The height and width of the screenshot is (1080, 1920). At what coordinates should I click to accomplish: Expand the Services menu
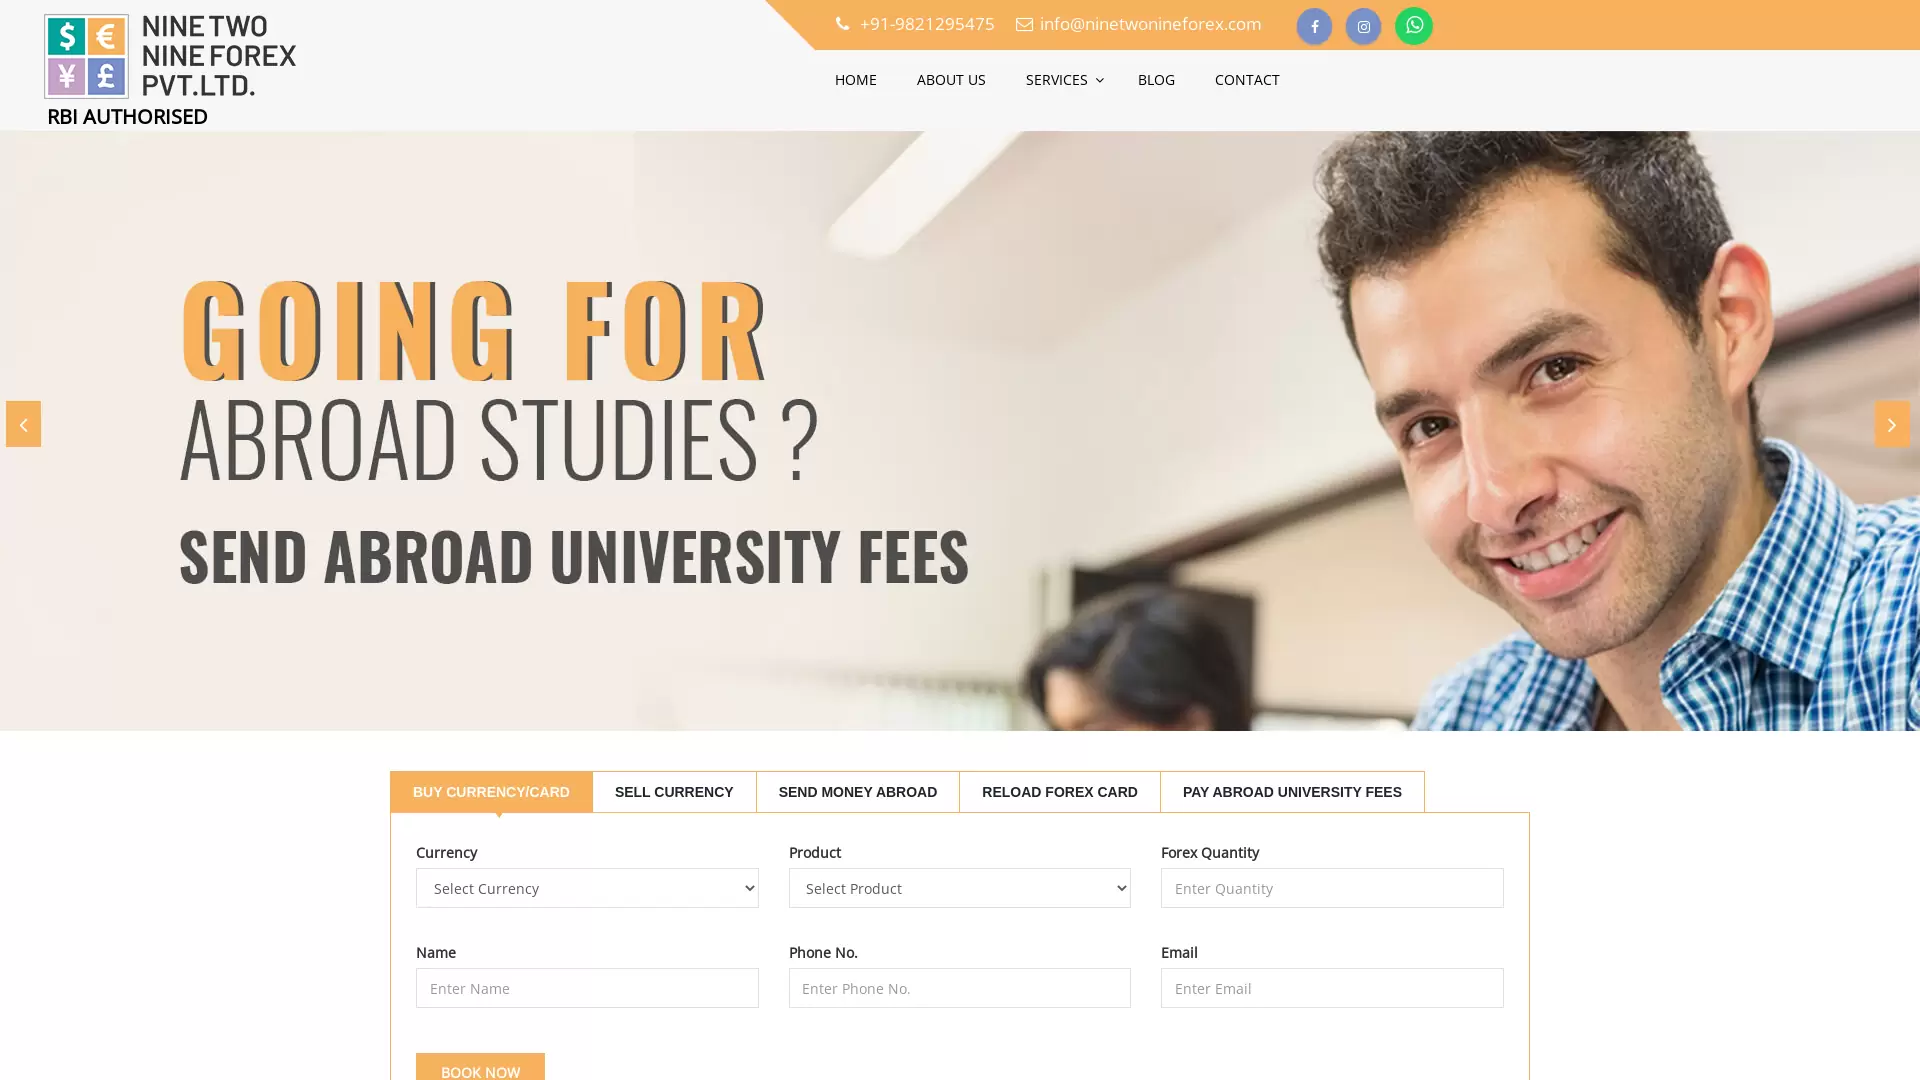click(x=1063, y=80)
